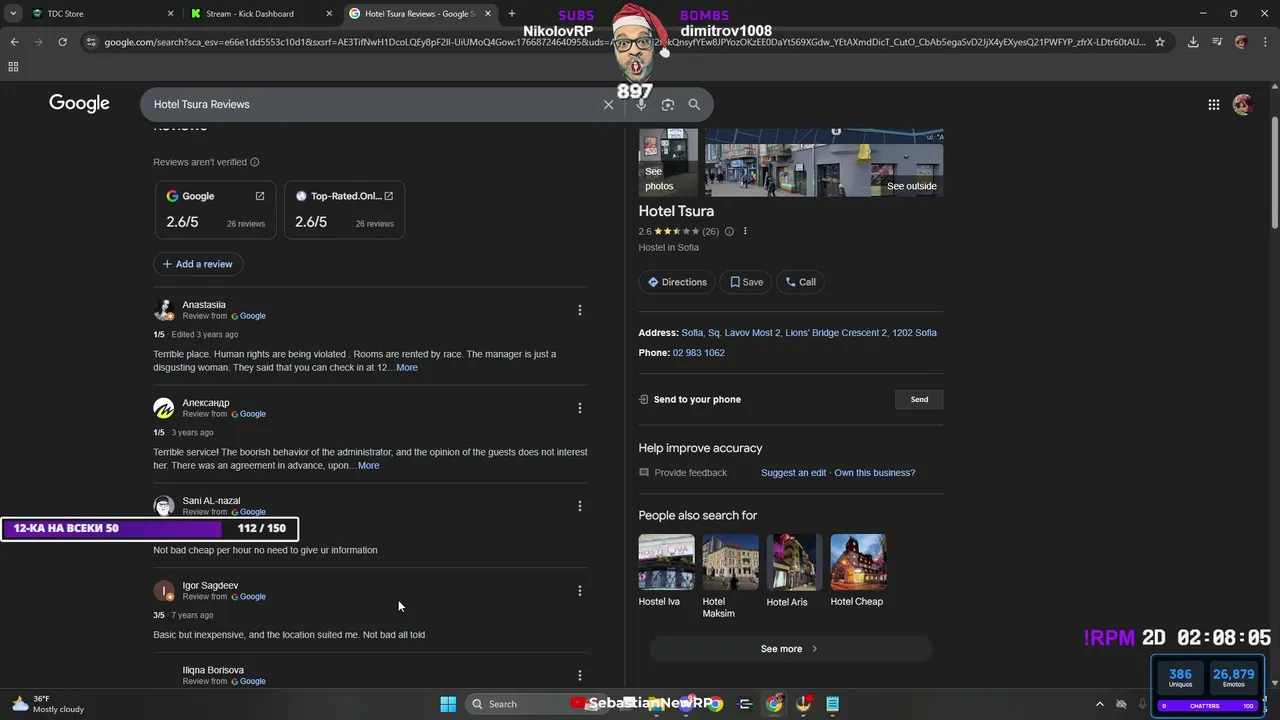The width and height of the screenshot is (1280, 720).
Task: Click Add a review button
Action: pos(198,264)
